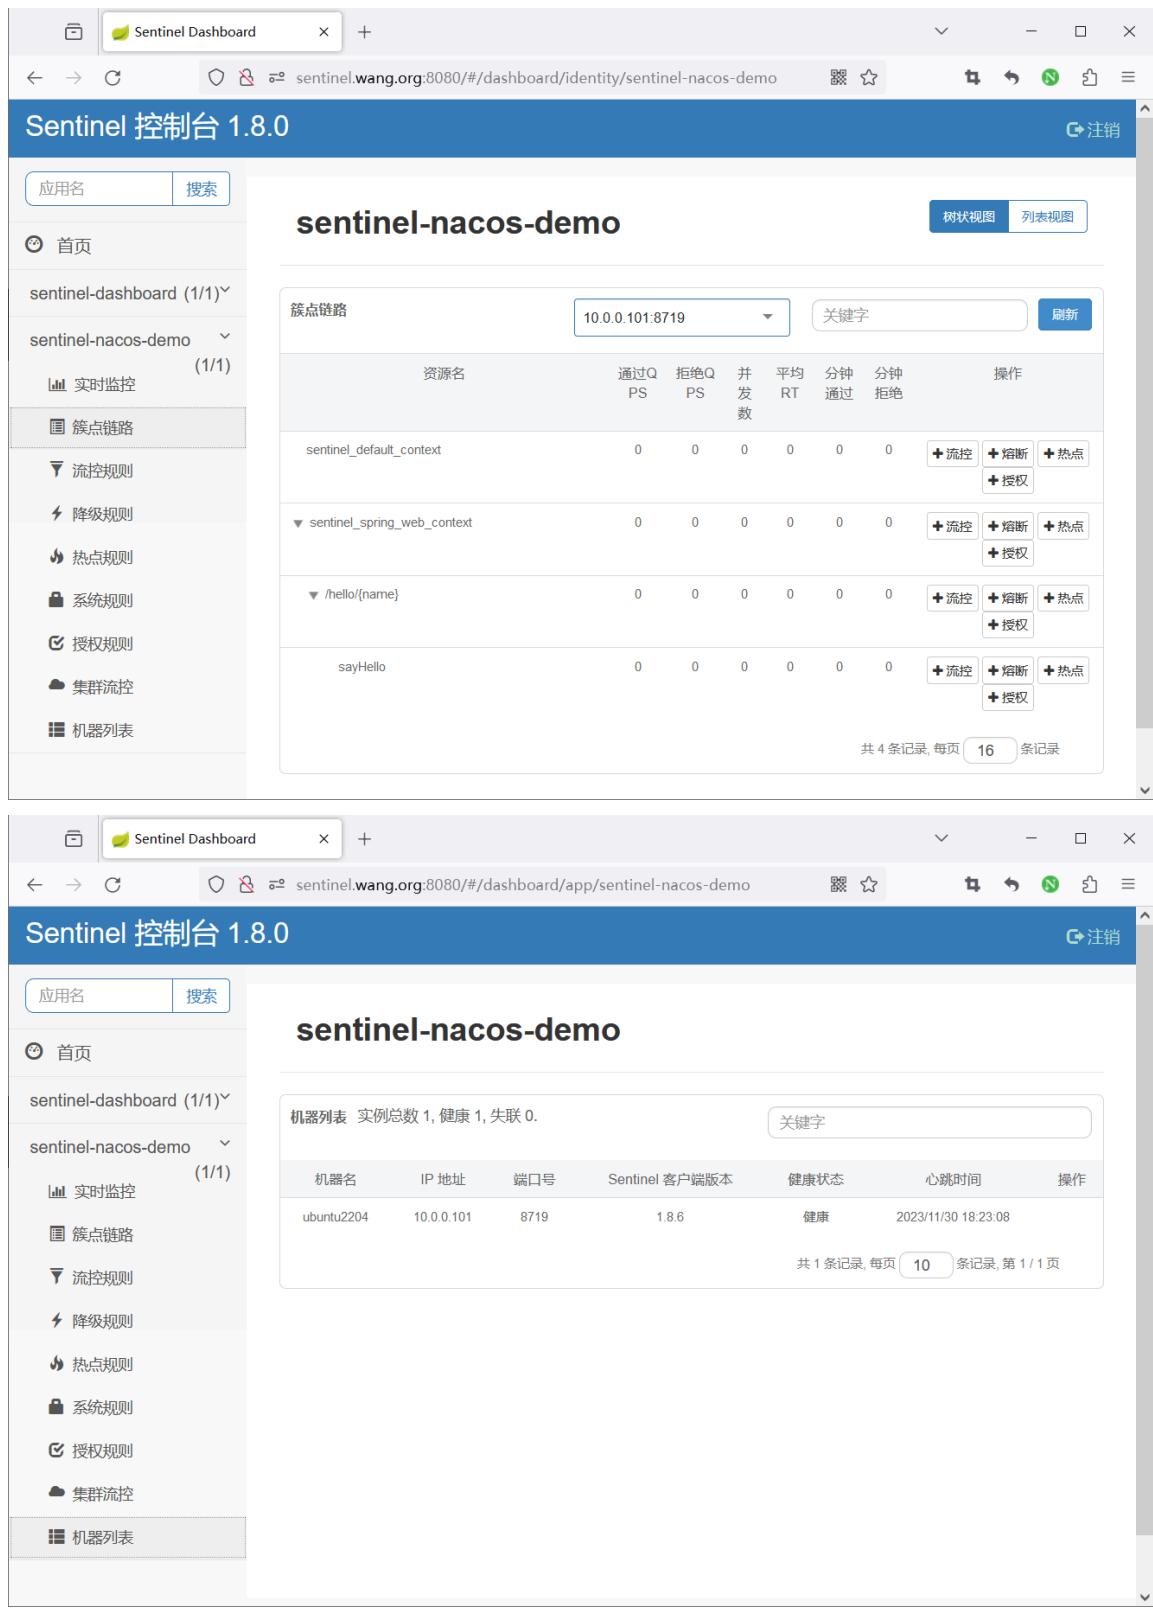1153x1611 pixels.
Task: Open extensions puzzle icon in top browser window
Action: [x=1090, y=78]
